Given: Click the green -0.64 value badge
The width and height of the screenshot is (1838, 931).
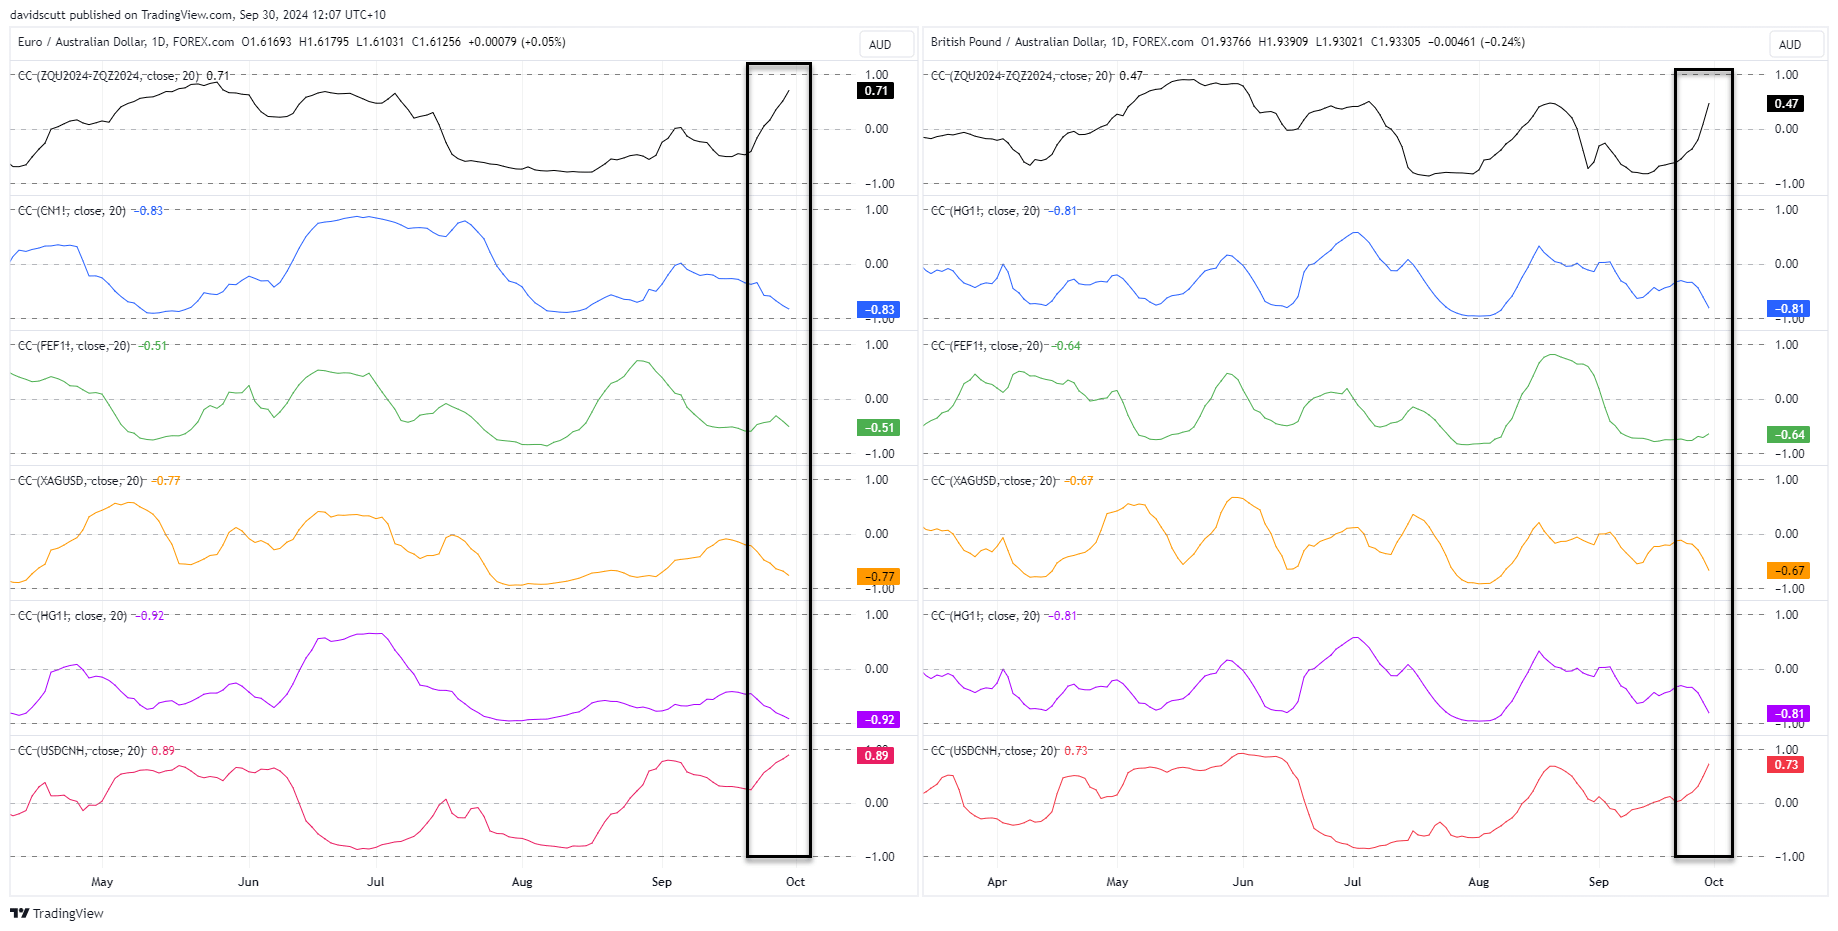Looking at the screenshot, I should click(x=1789, y=435).
